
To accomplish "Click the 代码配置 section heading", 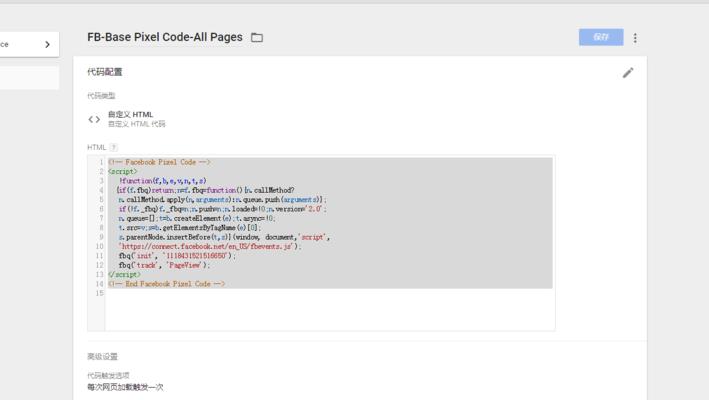I will pyautogui.click(x=104, y=72).
